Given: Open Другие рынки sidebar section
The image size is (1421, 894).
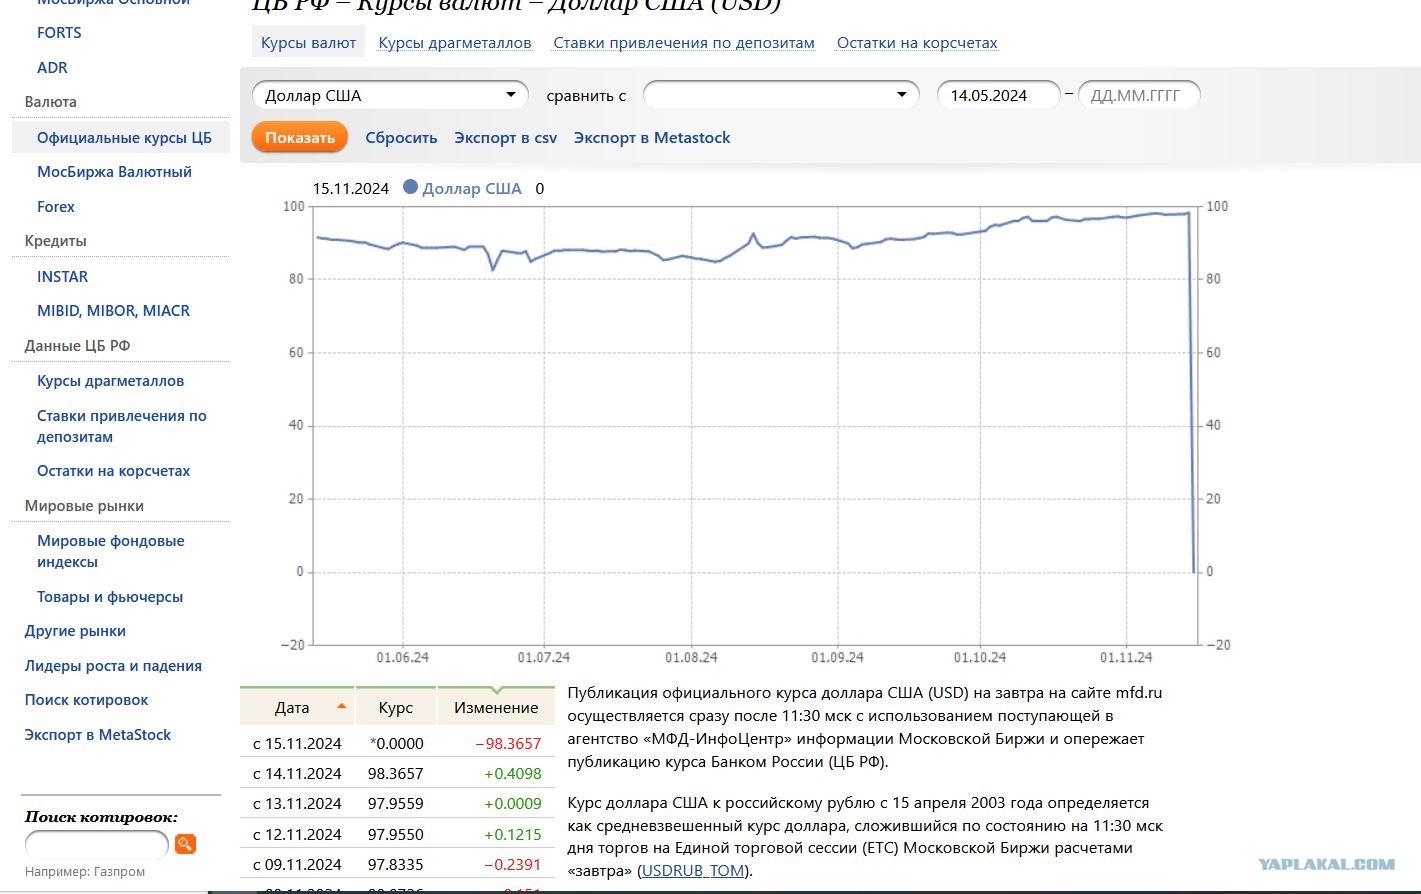Looking at the screenshot, I should 75,631.
